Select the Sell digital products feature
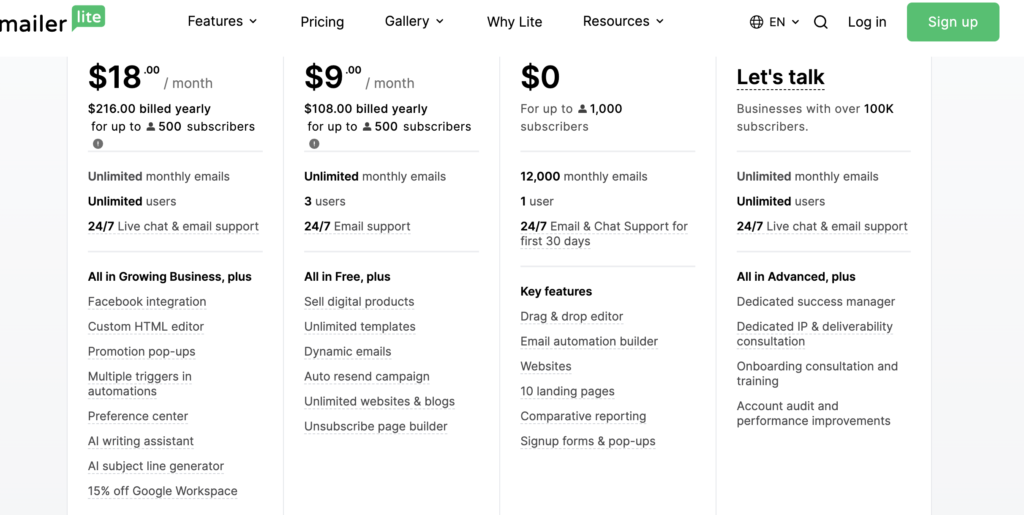Viewport: 1024px width, 515px height. (x=359, y=302)
